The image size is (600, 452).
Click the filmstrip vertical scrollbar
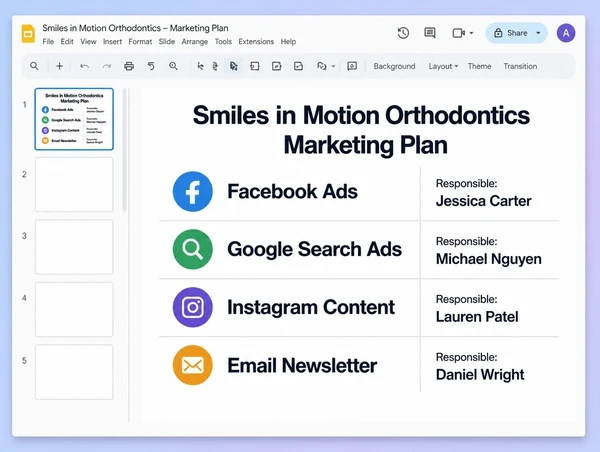pyautogui.click(x=124, y=150)
